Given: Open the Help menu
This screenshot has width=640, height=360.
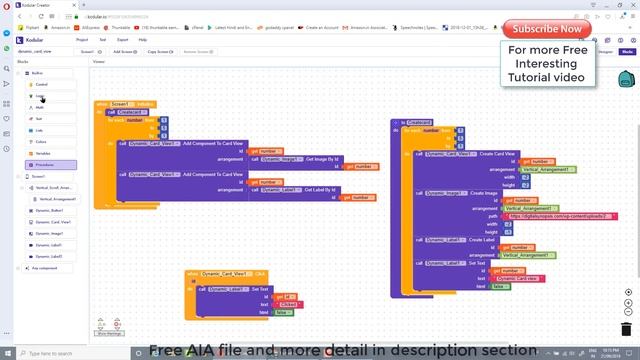Looking at the screenshot, I should [x=142, y=40].
